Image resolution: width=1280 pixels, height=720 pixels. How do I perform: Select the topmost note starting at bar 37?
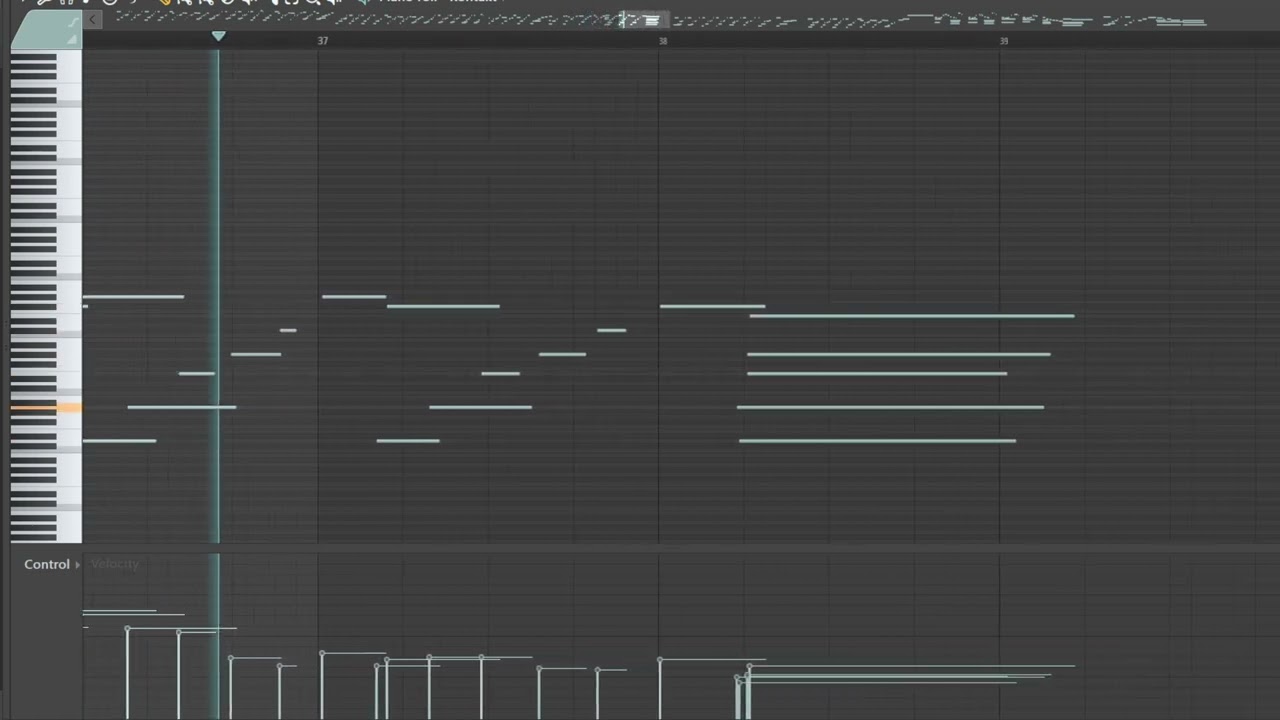[x=354, y=296]
